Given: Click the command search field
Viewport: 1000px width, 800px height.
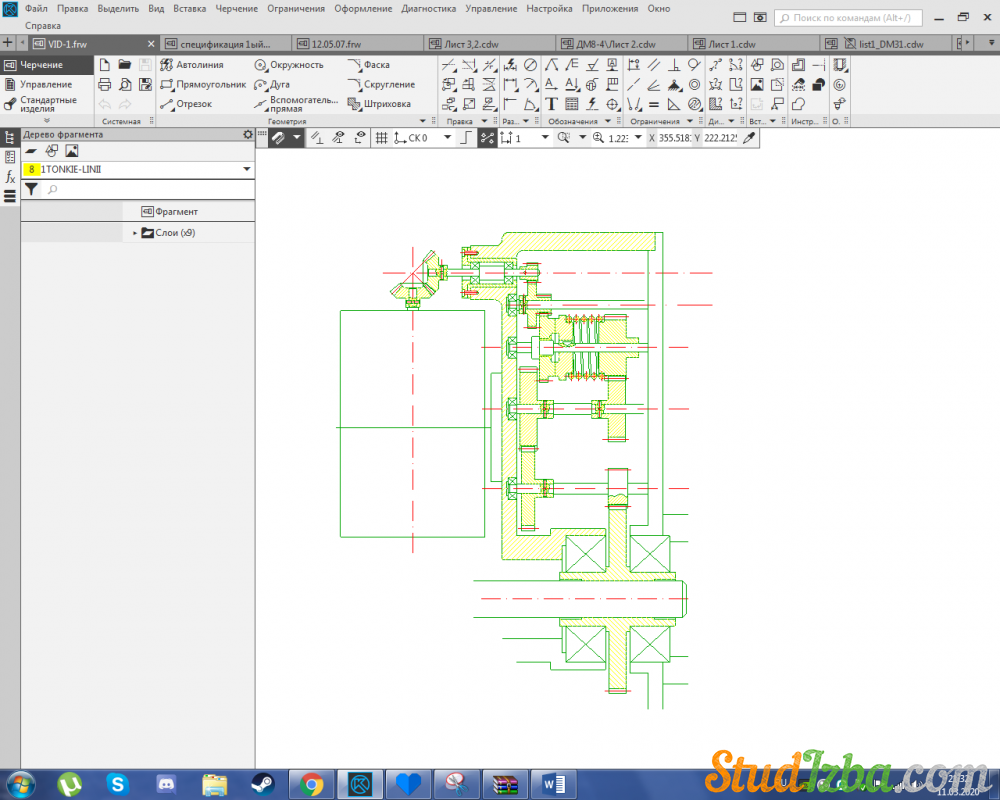Looking at the screenshot, I should (850, 17).
